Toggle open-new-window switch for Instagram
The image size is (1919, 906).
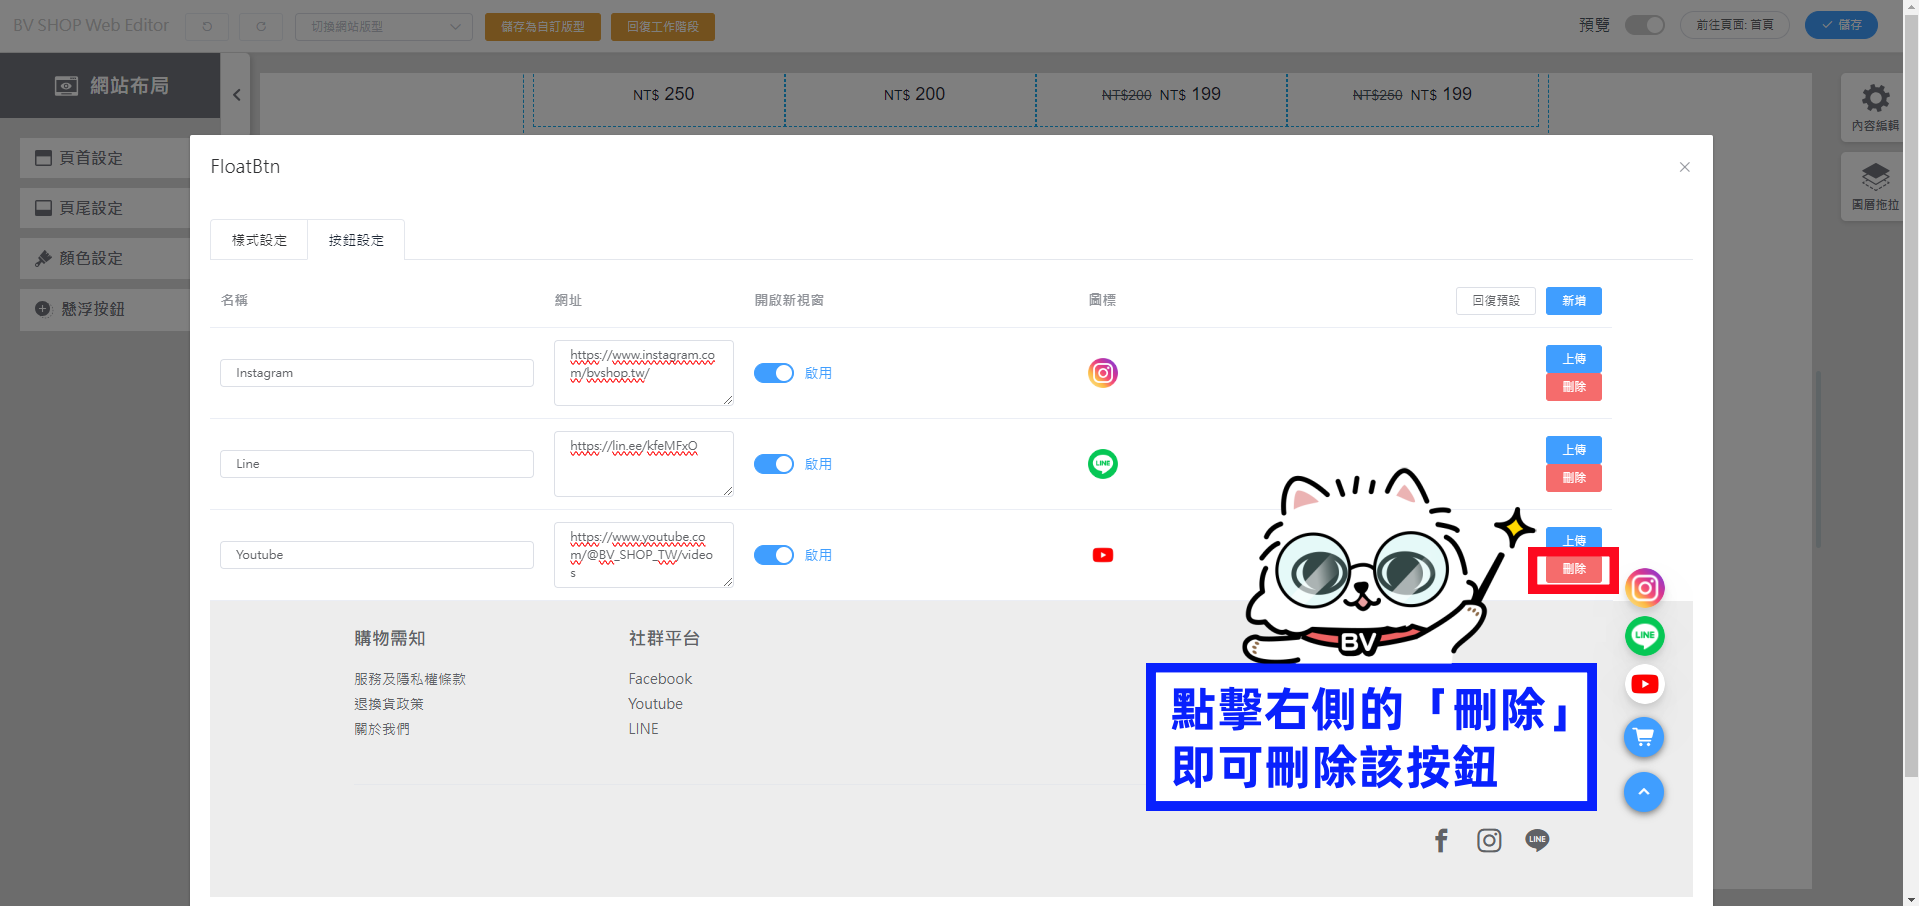(x=774, y=373)
